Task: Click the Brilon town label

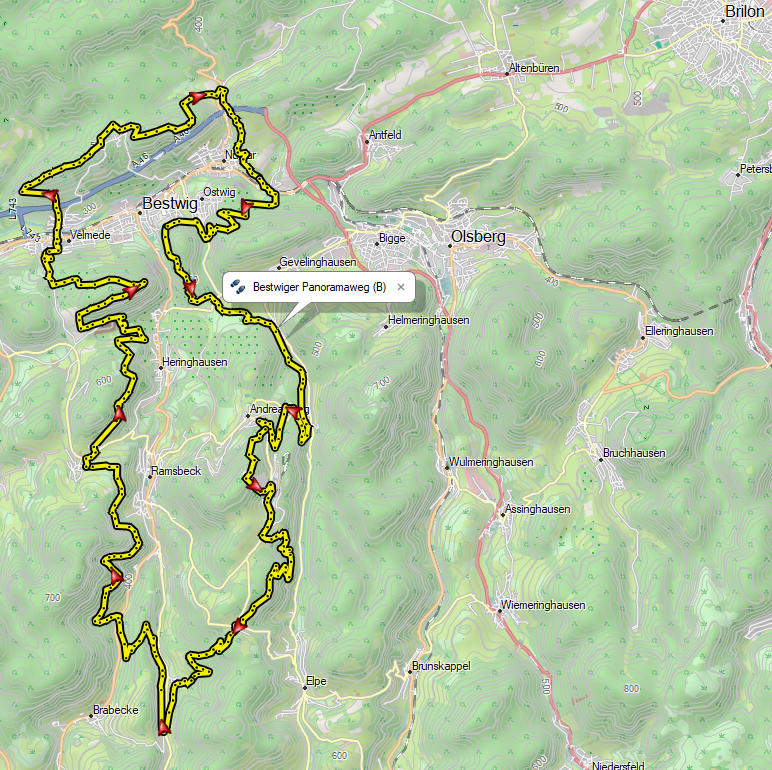Action: (744, 11)
